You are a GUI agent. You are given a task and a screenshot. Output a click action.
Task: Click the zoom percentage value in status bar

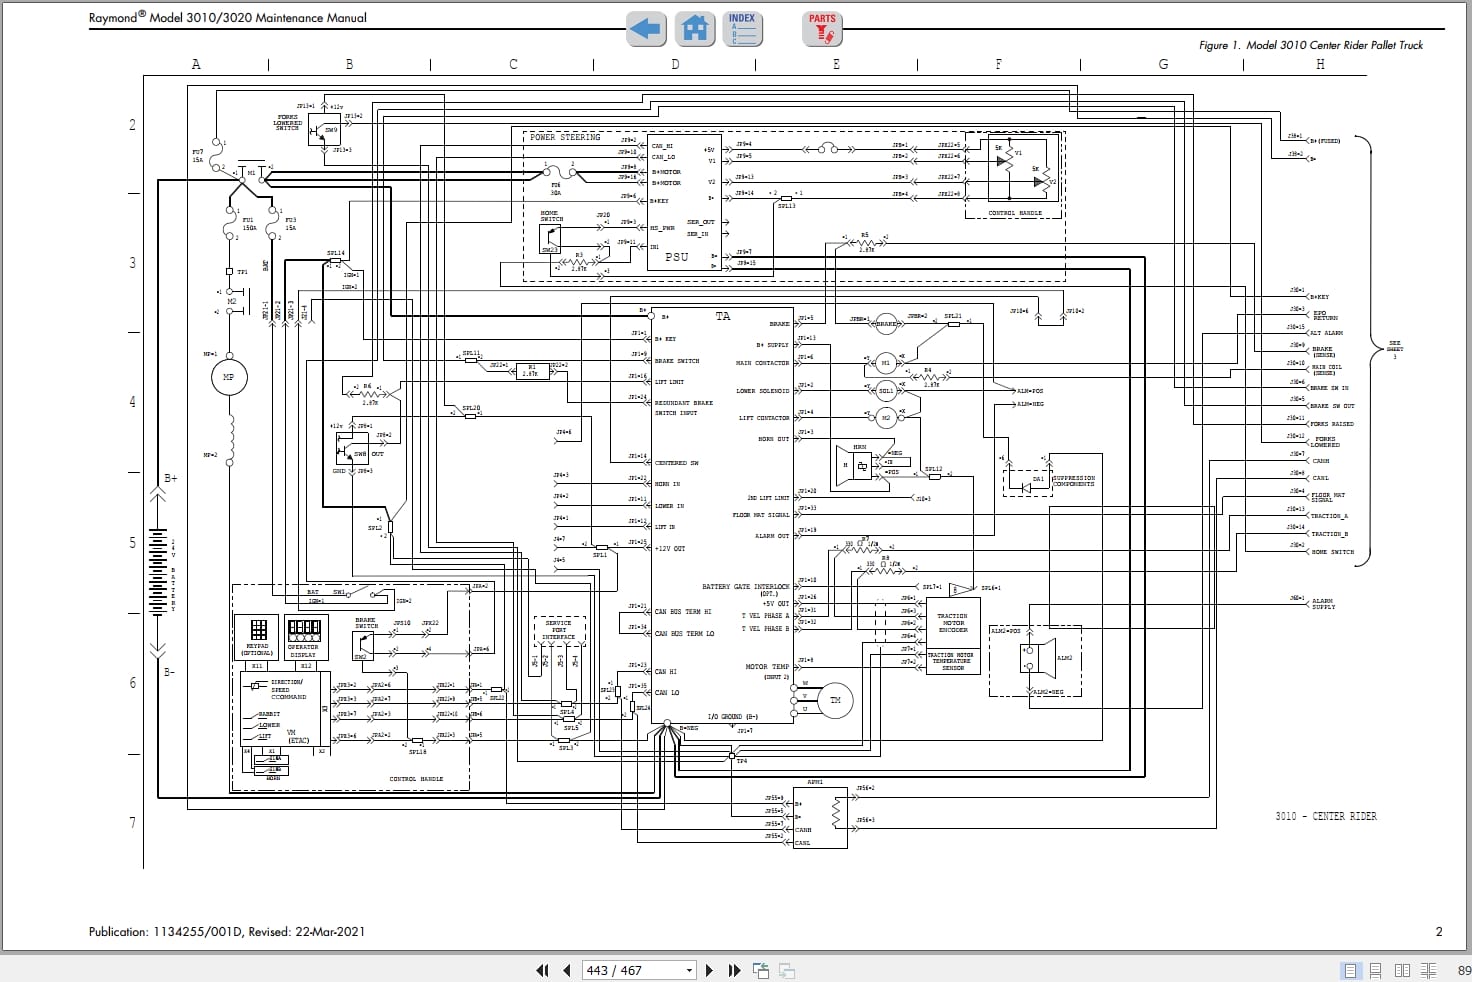(1463, 970)
